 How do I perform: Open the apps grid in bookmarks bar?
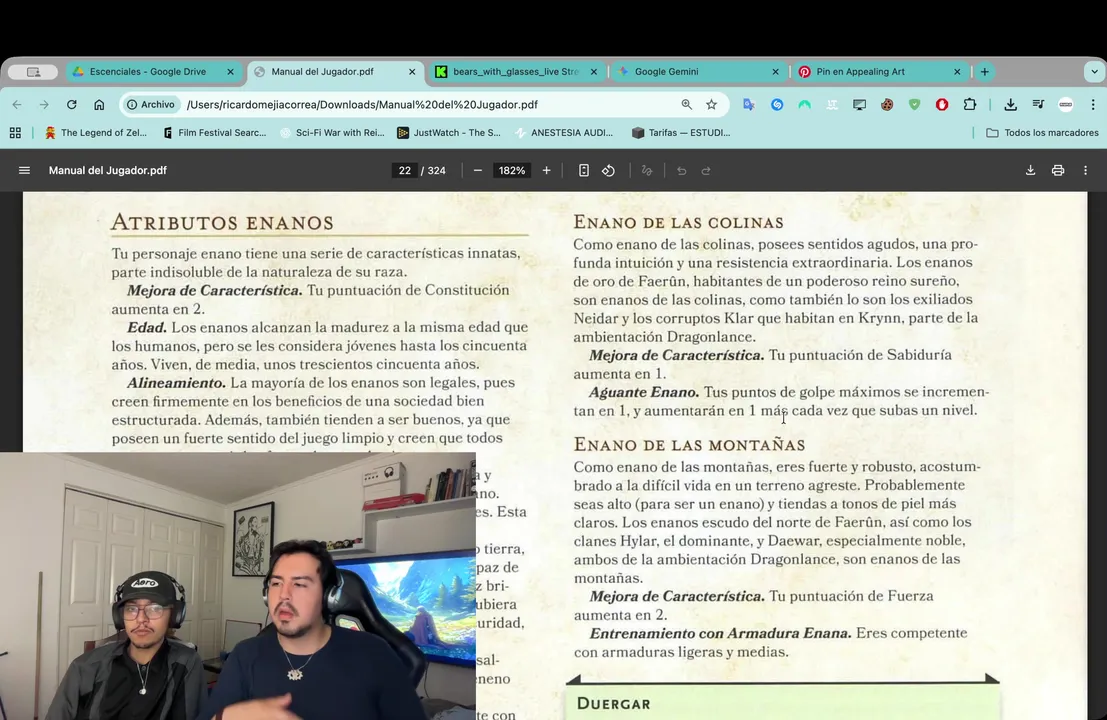pyautogui.click(x=15, y=133)
